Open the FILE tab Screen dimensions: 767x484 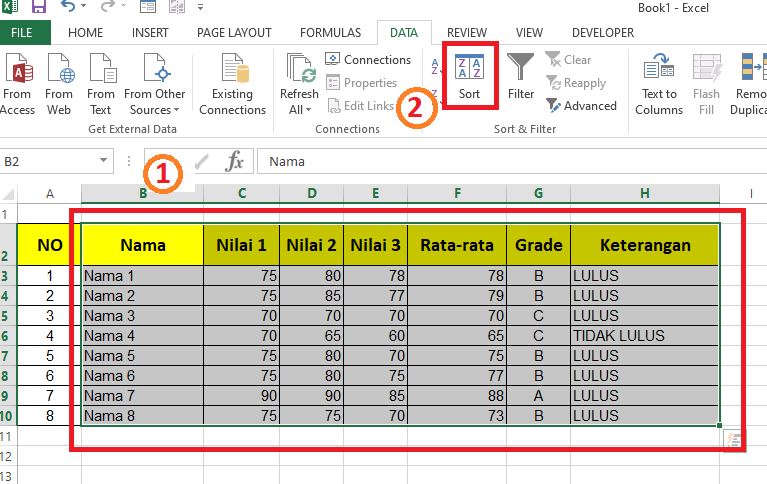pos(22,33)
